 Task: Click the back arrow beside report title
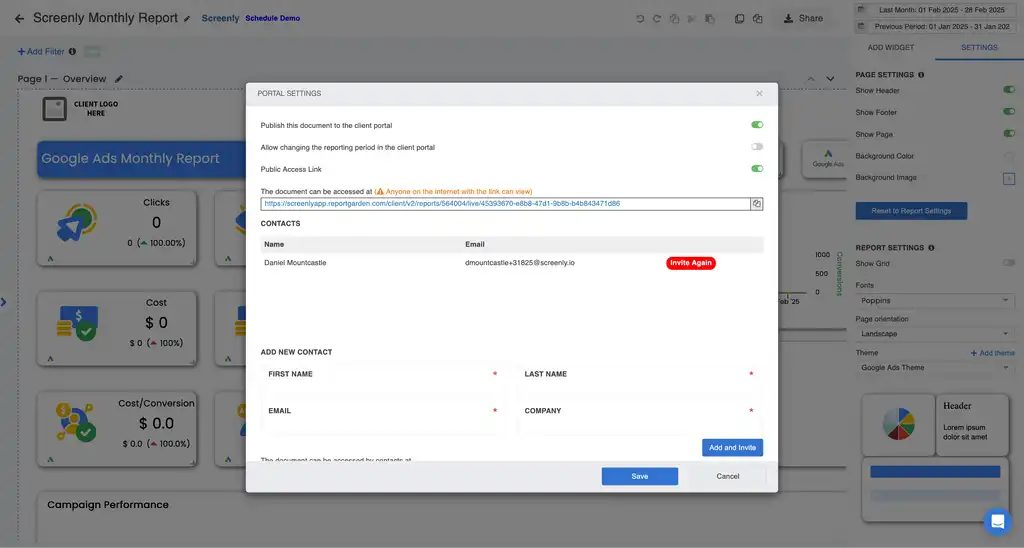[19, 19]
